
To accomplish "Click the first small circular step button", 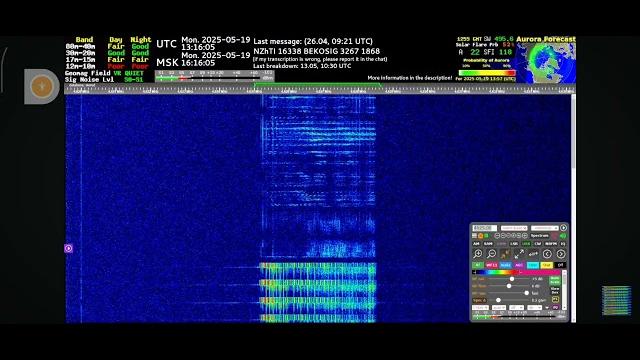I will tap(497, 236).
